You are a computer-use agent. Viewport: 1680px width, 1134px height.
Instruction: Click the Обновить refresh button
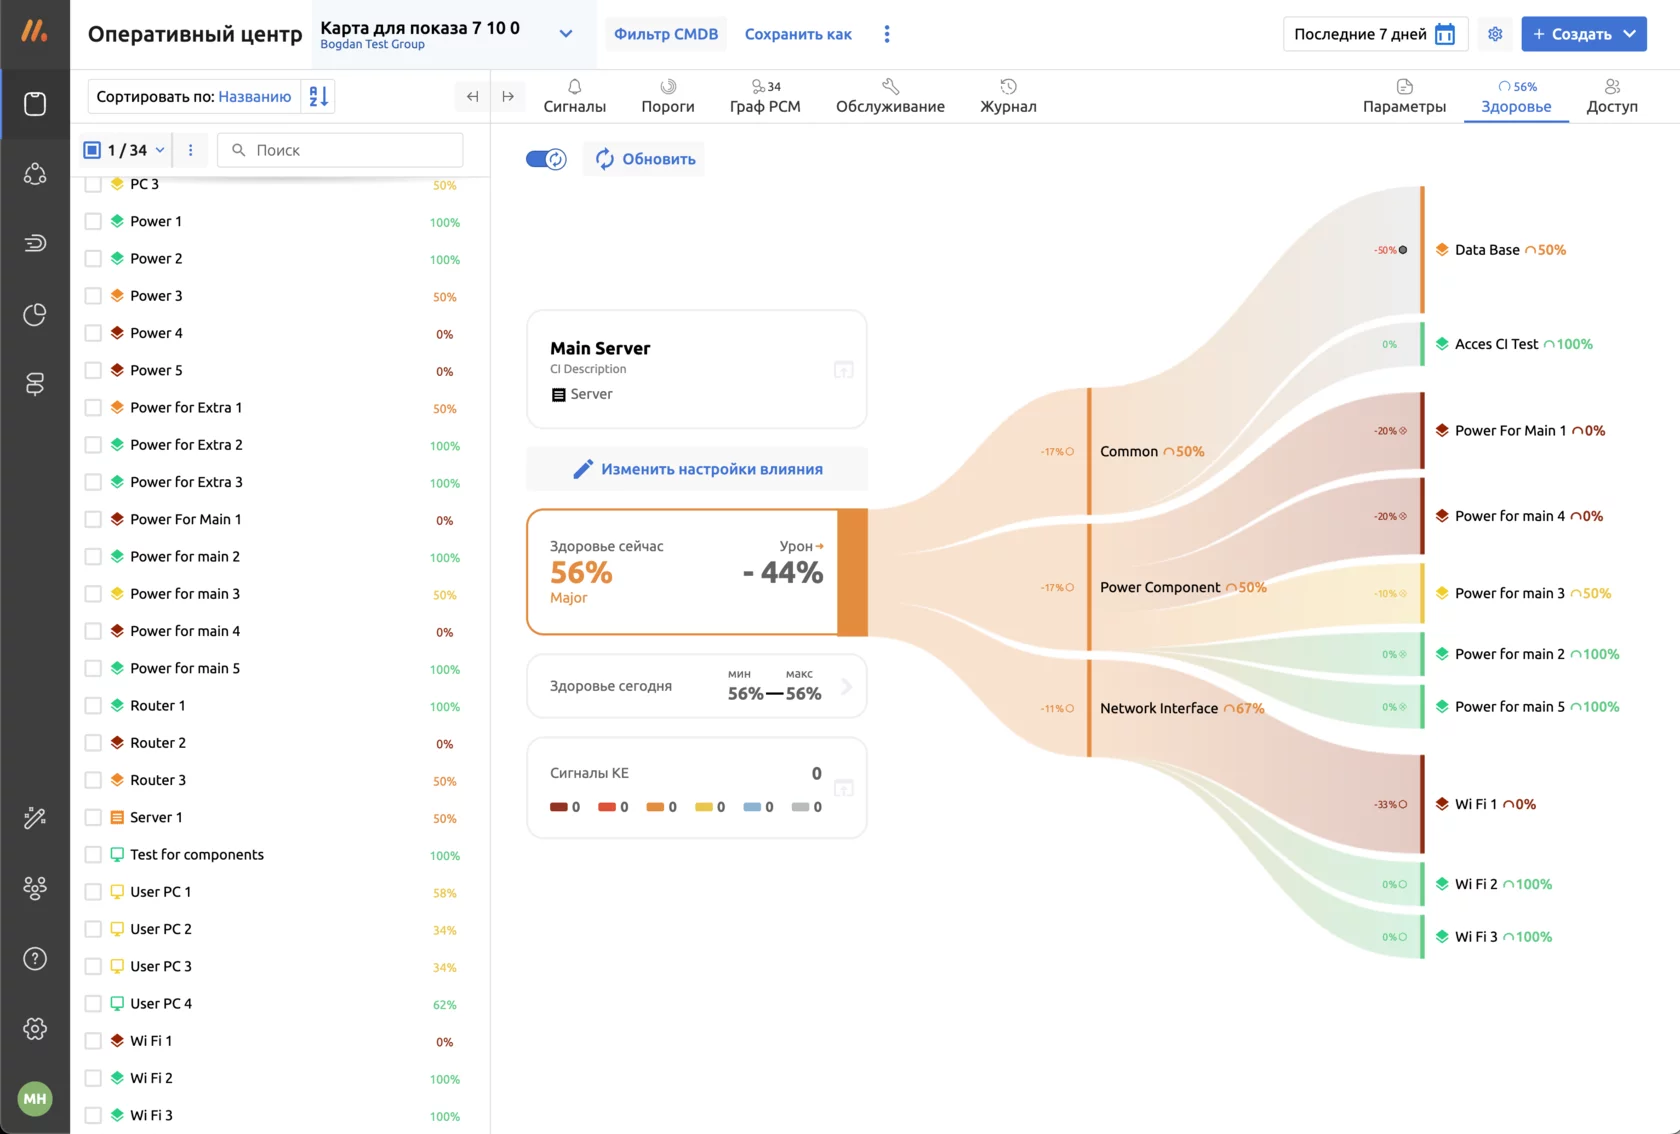645,159
